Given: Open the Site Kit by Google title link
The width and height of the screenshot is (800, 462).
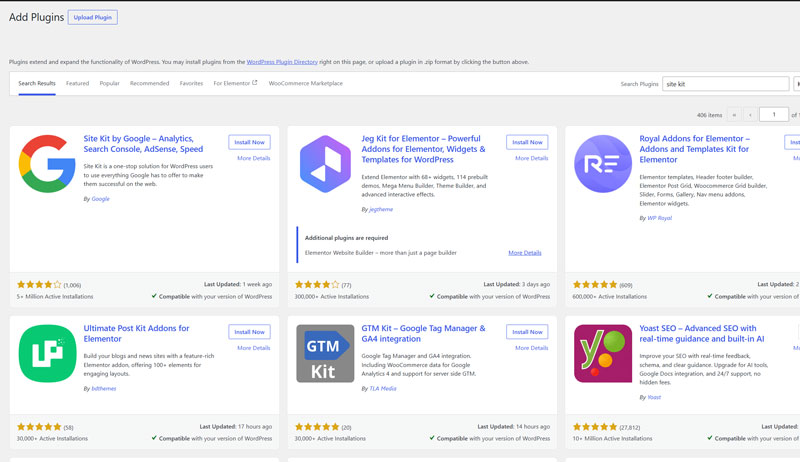Looking at the screenshot, I should (143, 144).
